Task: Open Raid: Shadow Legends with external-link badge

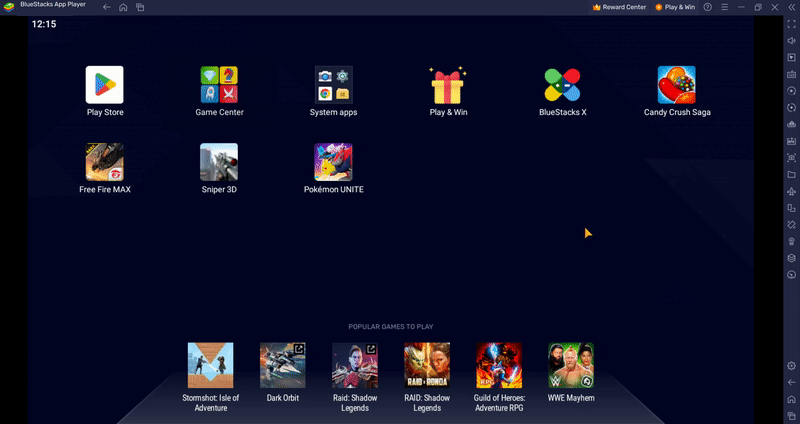Action: point(355,365)
